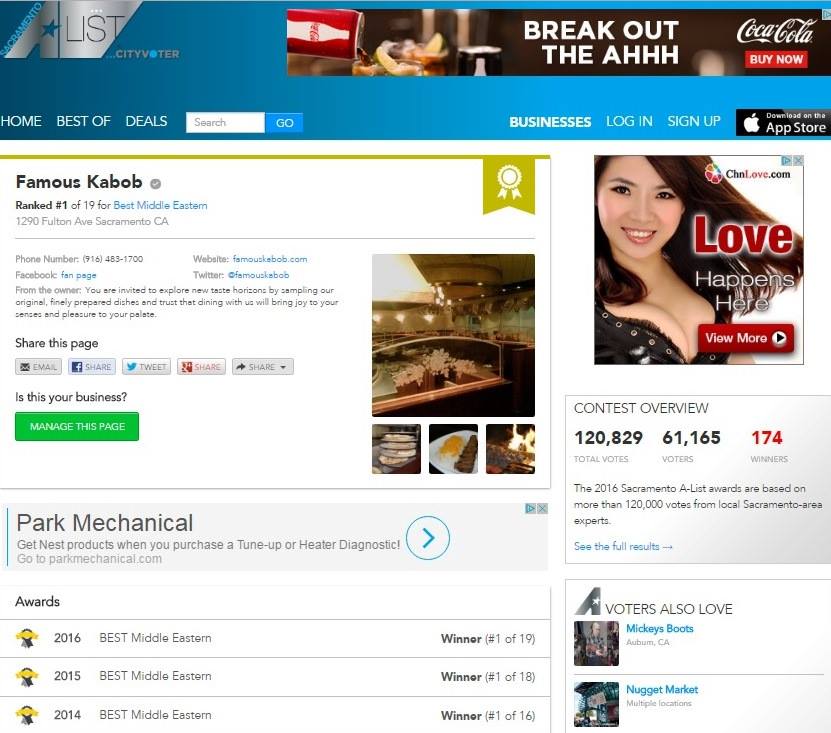Image resolution: width=831 pixels, height=733 pixels.
Task: Go to the Deals section
Action: [146, 121]
